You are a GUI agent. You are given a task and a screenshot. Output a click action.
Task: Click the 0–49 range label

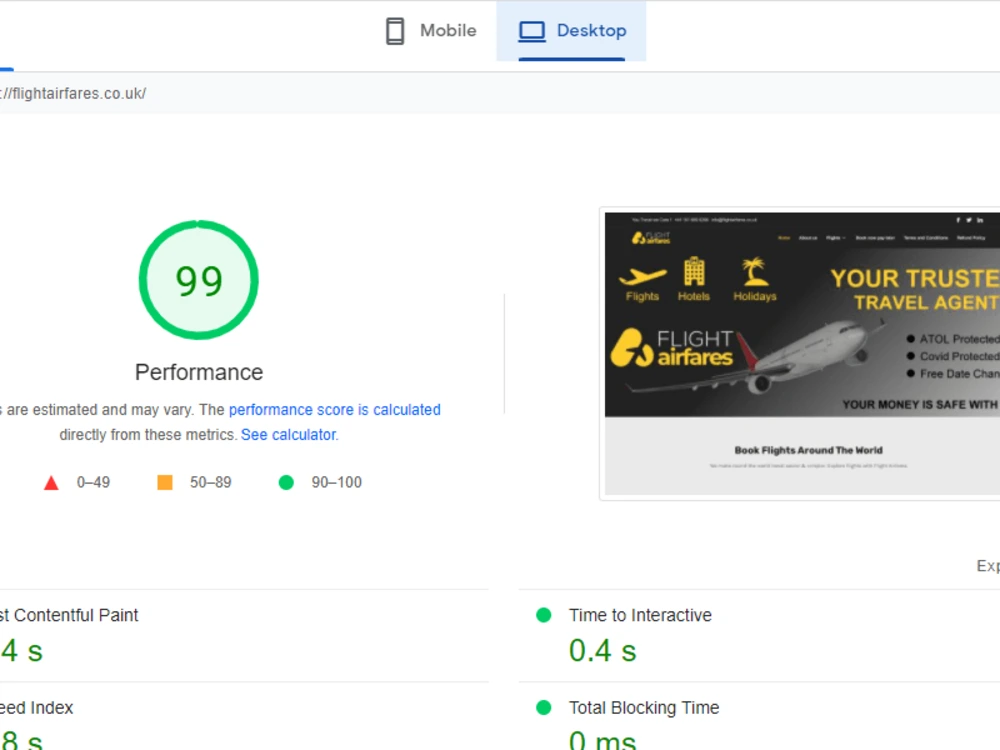(x=93, y=483)
